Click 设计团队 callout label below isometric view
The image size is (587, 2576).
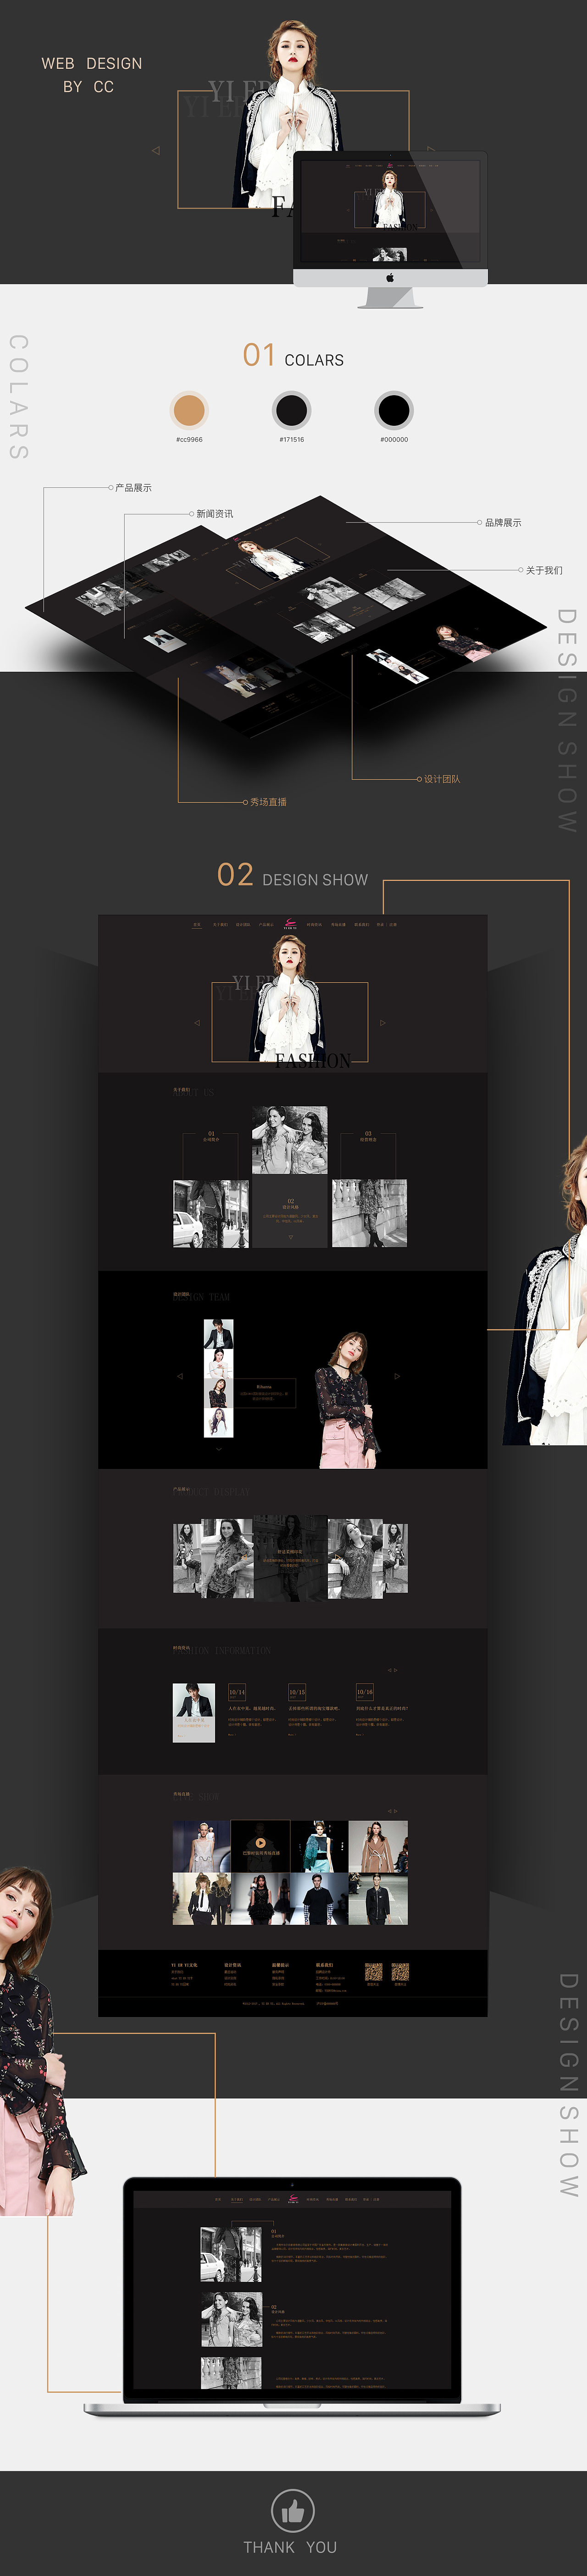point(442,779)
